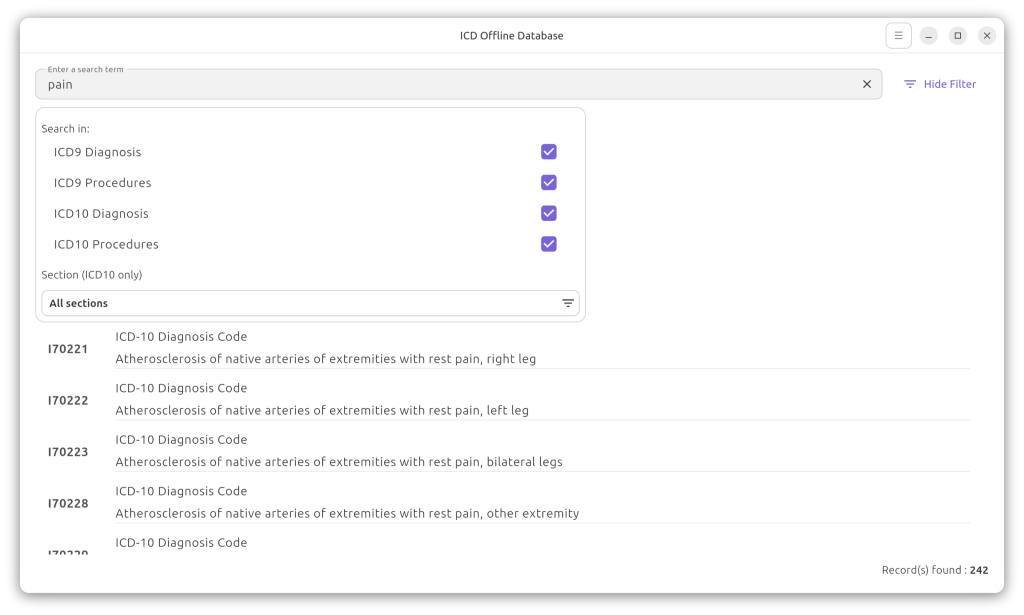Screen dimensions: 1024x615
Task: Click the filter icon beside Hide Filter
Action: (910, 85)
